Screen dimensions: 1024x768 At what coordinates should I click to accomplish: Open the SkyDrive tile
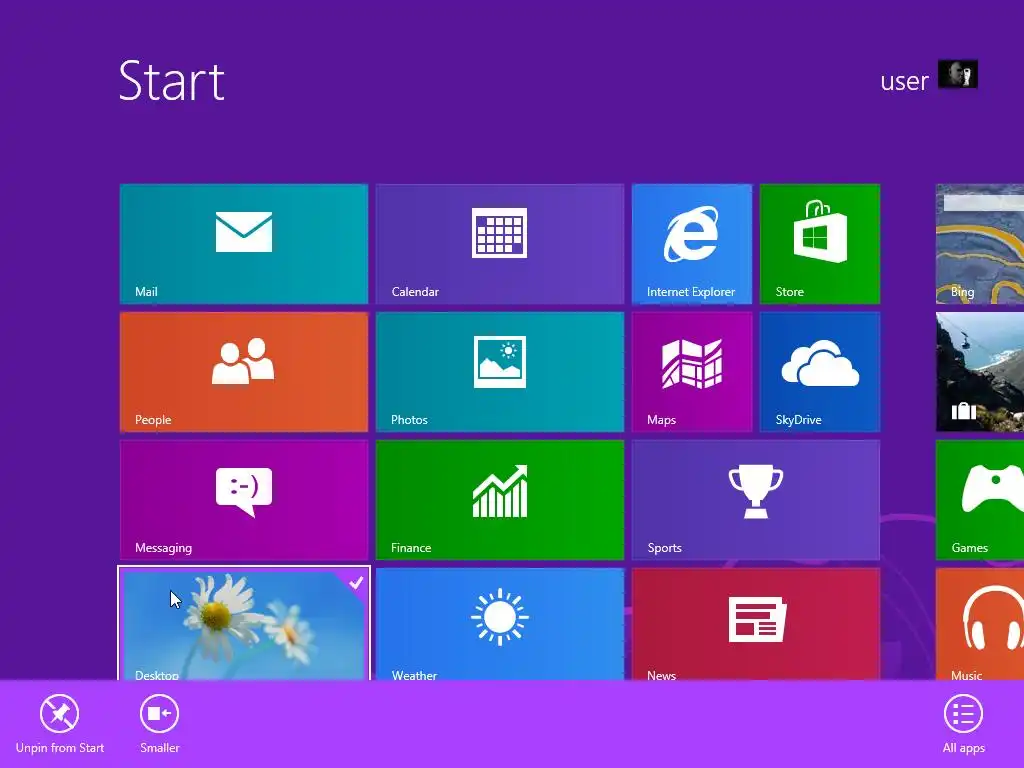[820, 372]
